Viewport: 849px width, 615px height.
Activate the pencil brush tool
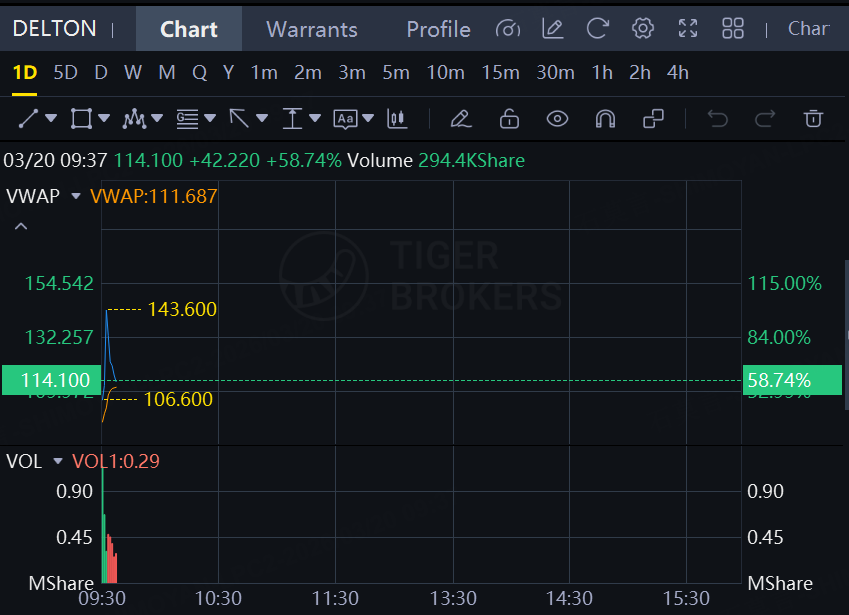click(x=460, y=119)
